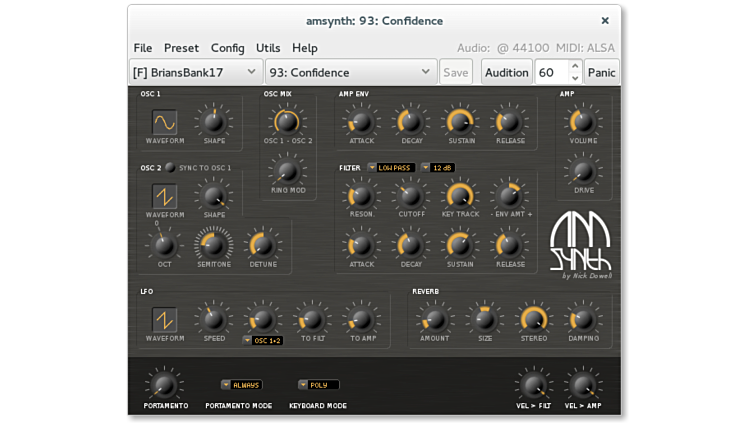Click the OSC 2 Semitone knob
752x423 pixels.
pyautogui.click(x=214, y=246)
